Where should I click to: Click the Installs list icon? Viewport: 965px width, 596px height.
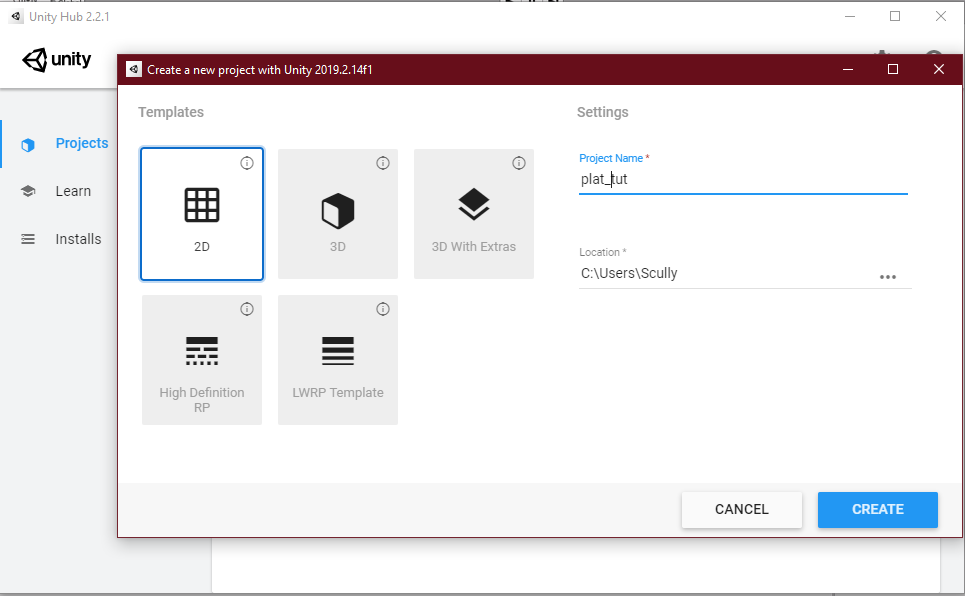click(x=28, y=239)
